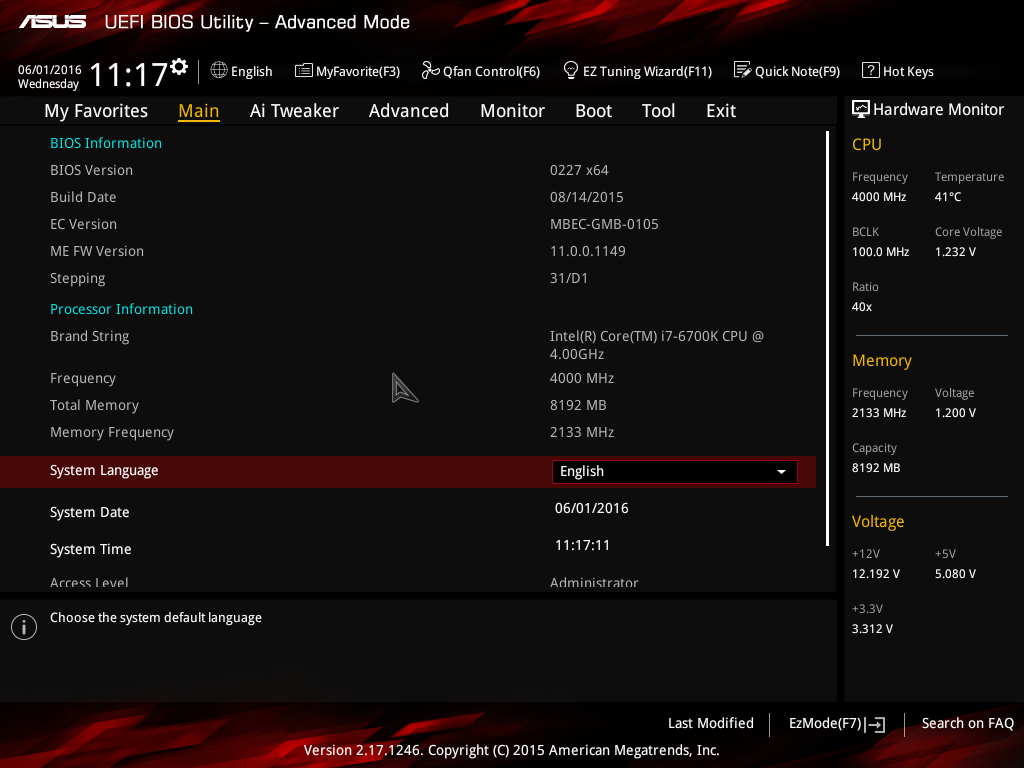Open the Boot tab
This screenshot has height=768, width=1024.
coord(593,111)
